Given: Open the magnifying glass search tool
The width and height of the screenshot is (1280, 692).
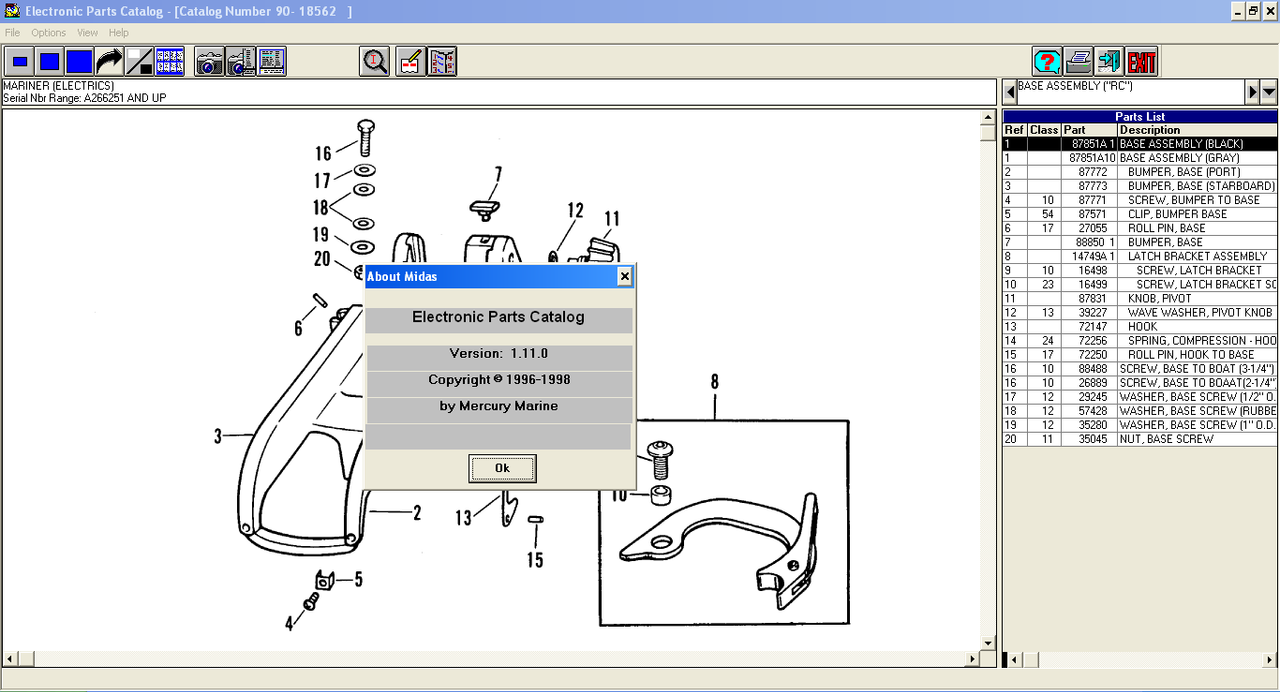Looking at the screenshot, I should point(375,62).
